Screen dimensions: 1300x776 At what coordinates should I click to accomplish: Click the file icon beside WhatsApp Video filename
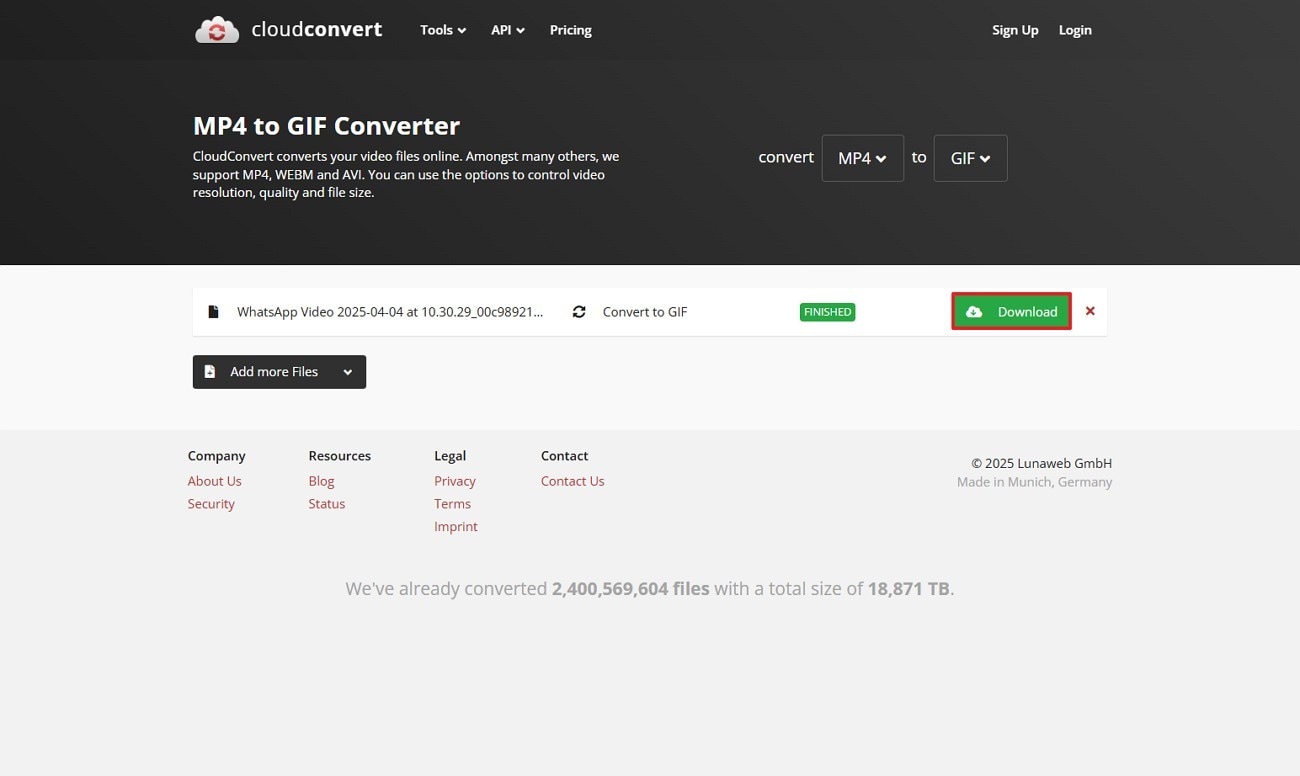click(x=213, y=312)
